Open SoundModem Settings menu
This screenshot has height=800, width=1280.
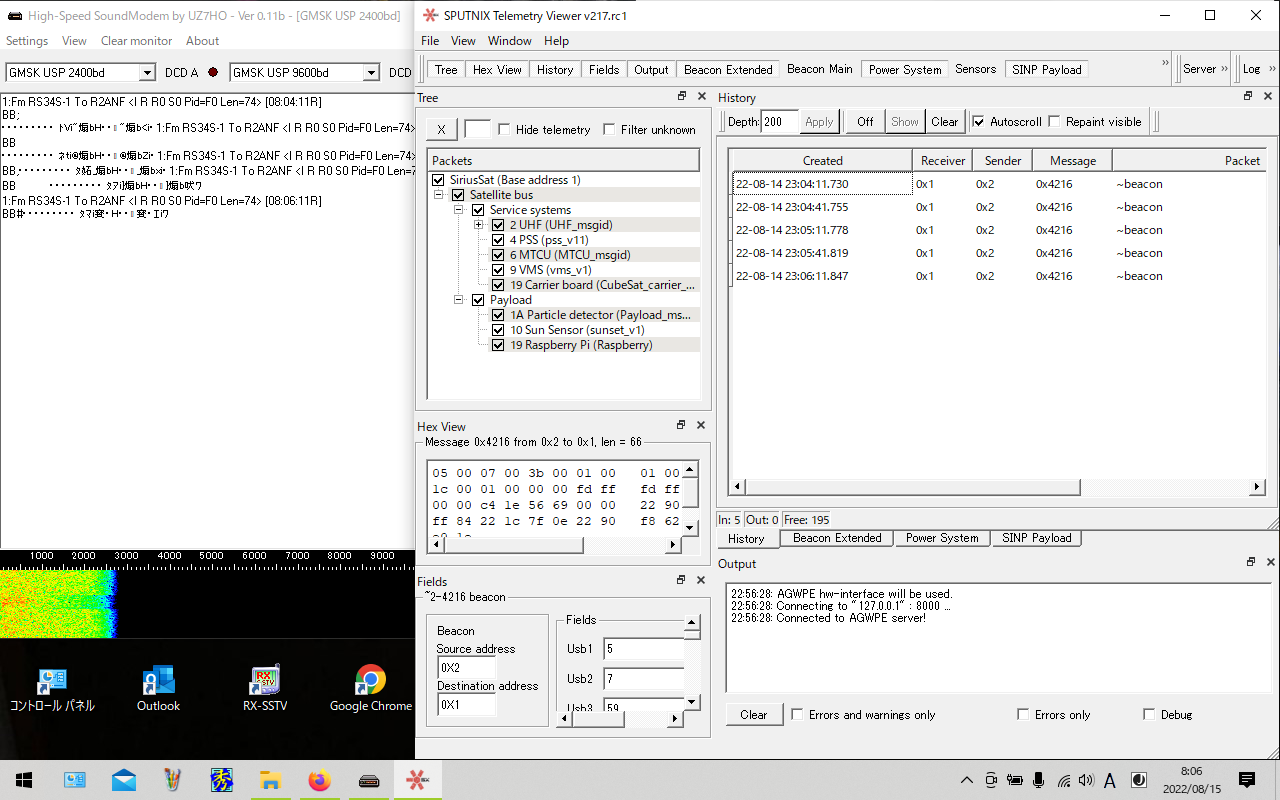[27, 41]
